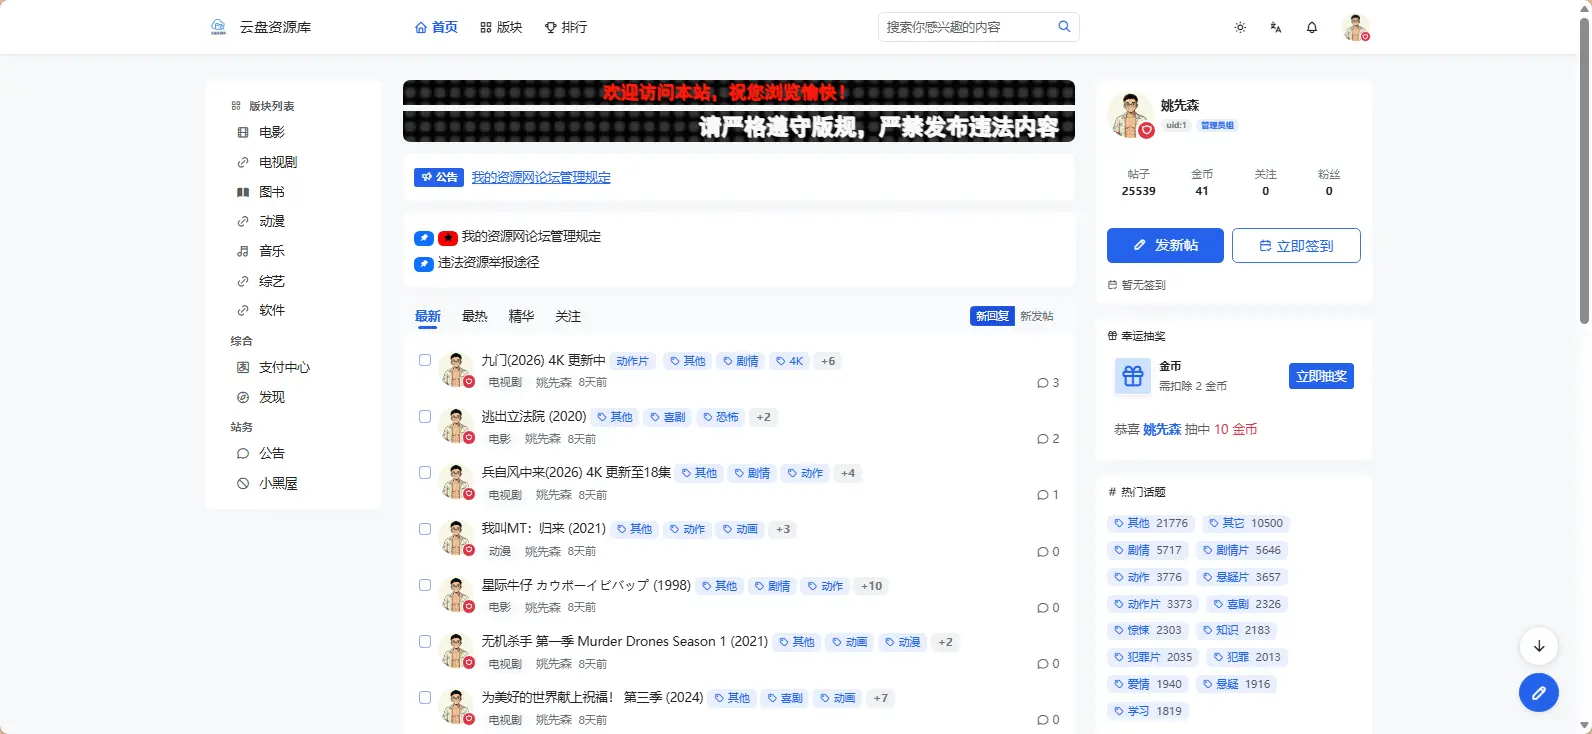Go to 首页 in top navigation
Image resolution: width=1592 pixels, height=734 pixels.
click(436, 27)
